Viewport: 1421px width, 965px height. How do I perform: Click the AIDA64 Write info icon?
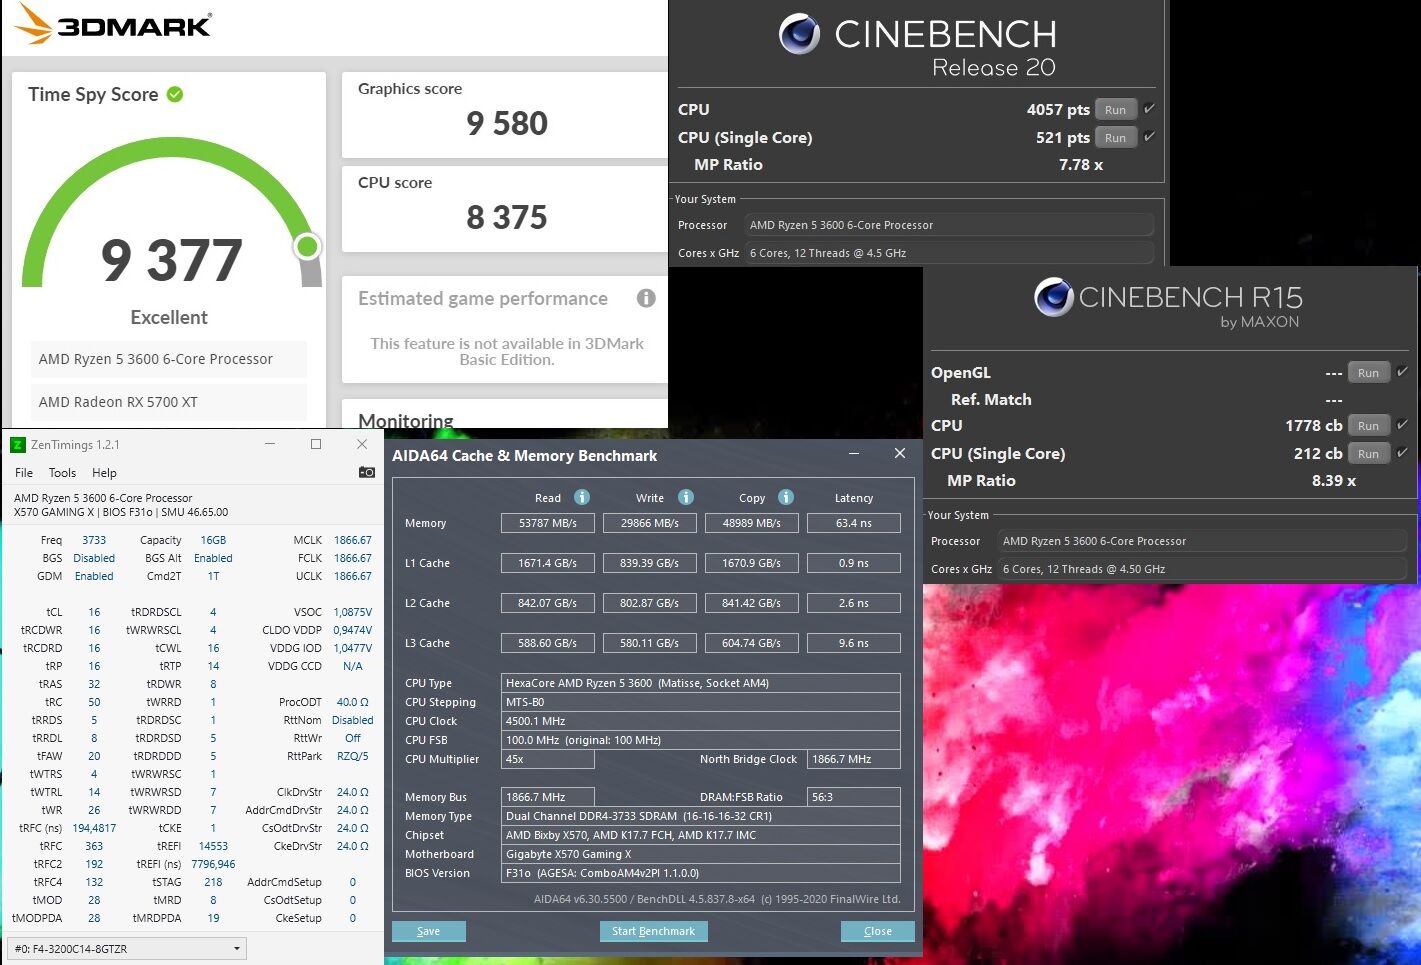(686, 497)
